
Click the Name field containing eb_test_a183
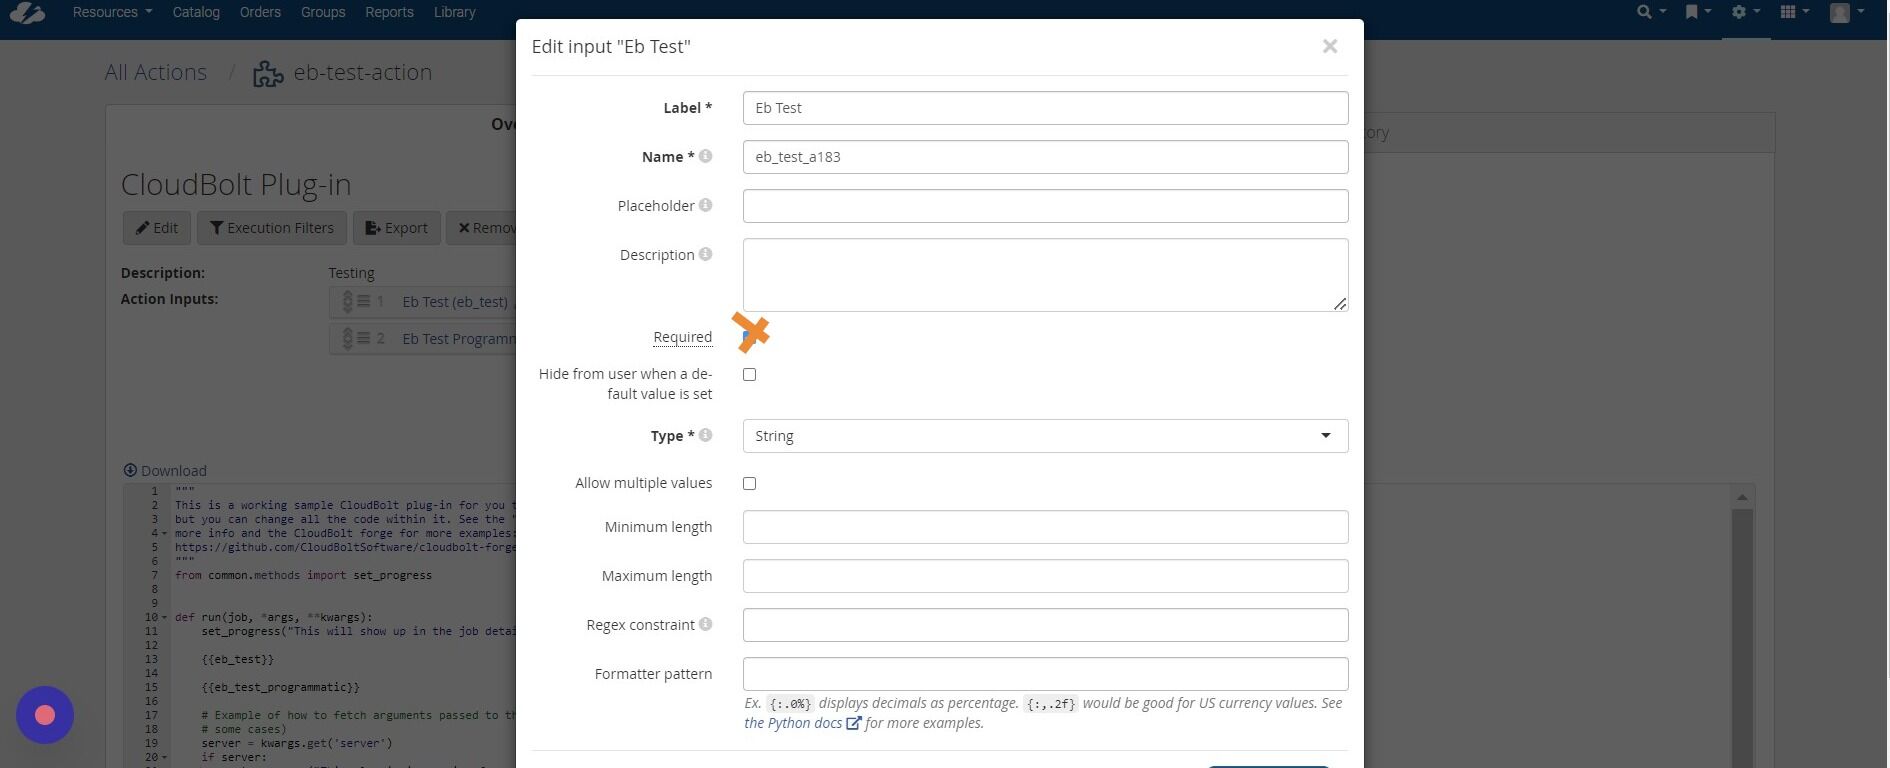tap(1045, 157)
